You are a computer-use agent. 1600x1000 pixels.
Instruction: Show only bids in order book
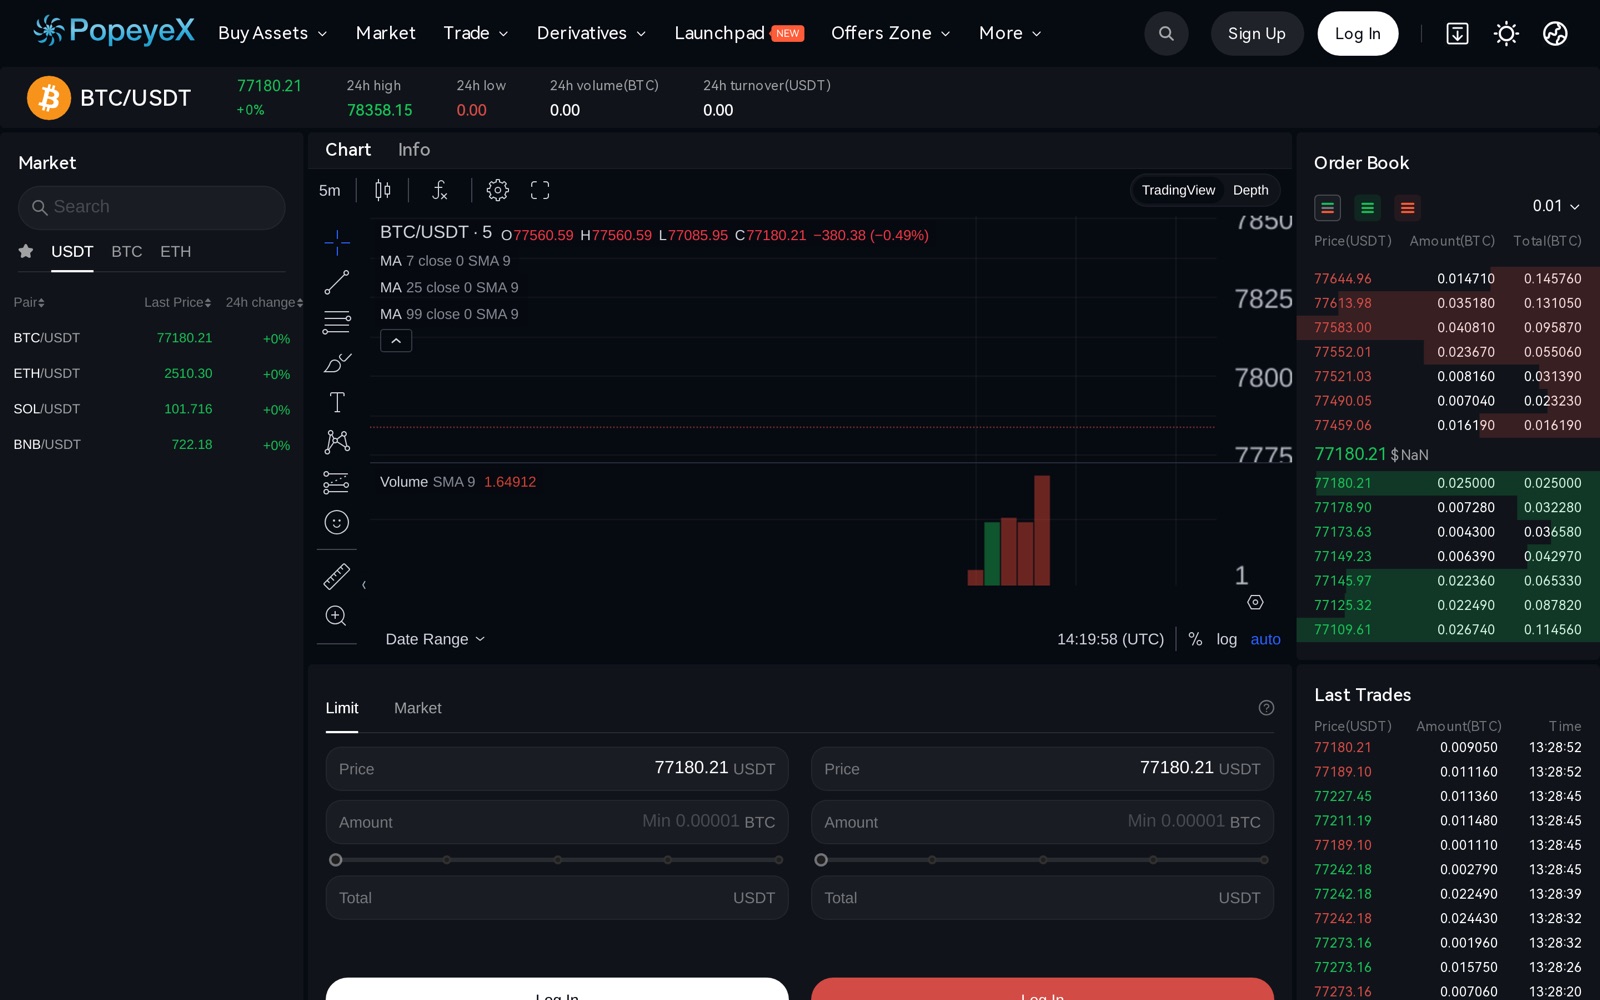pos(1367,208)
